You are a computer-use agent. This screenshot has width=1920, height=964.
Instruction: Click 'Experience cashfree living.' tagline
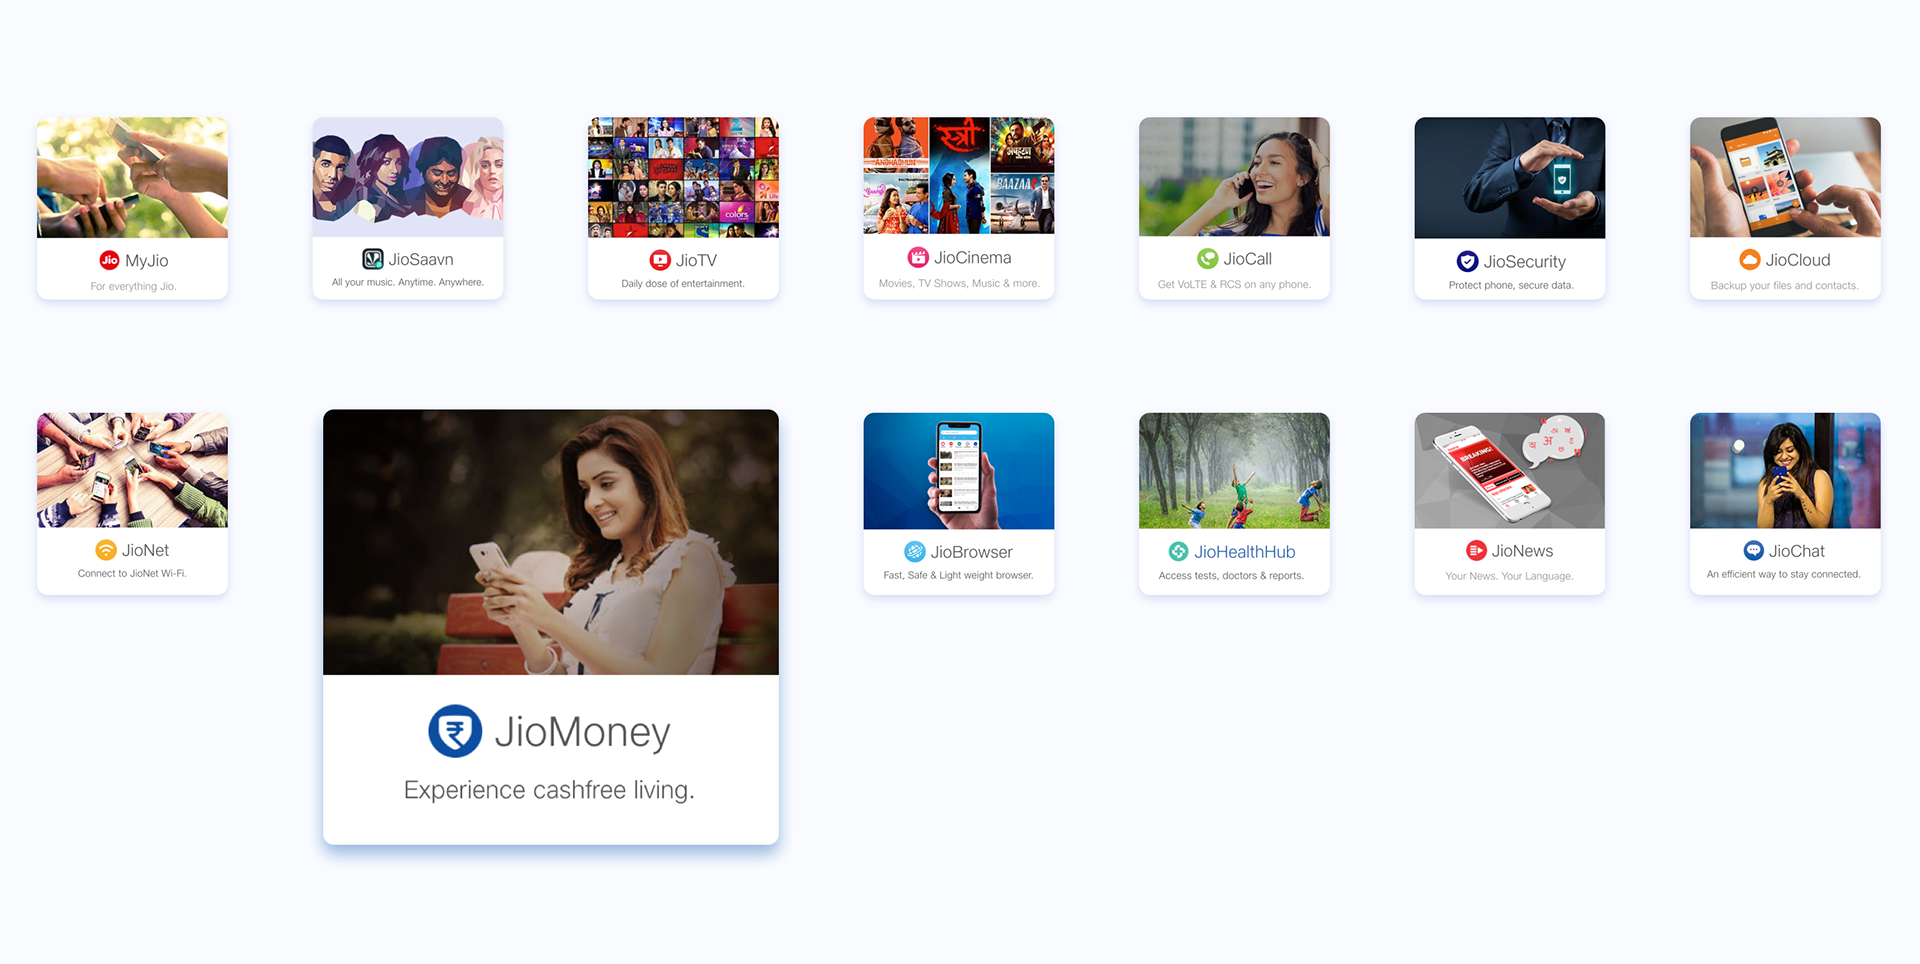pyautogui.click(x=549, y=789)
